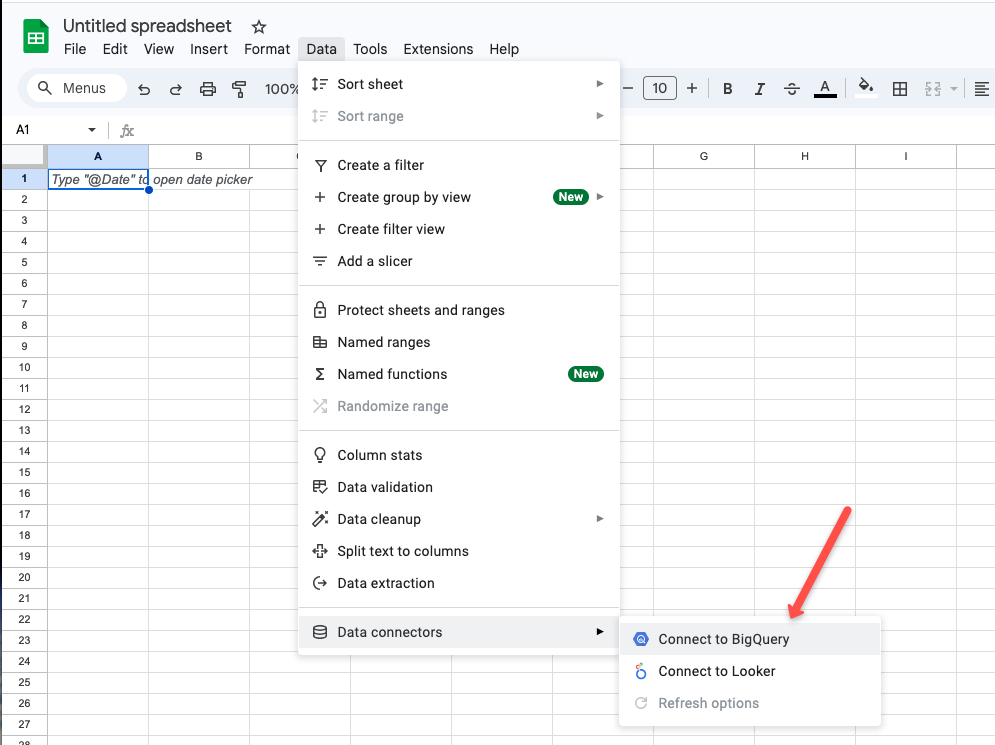The image size is (995, 745).
Task: Select column A header
Action: (x=98, y=156)
